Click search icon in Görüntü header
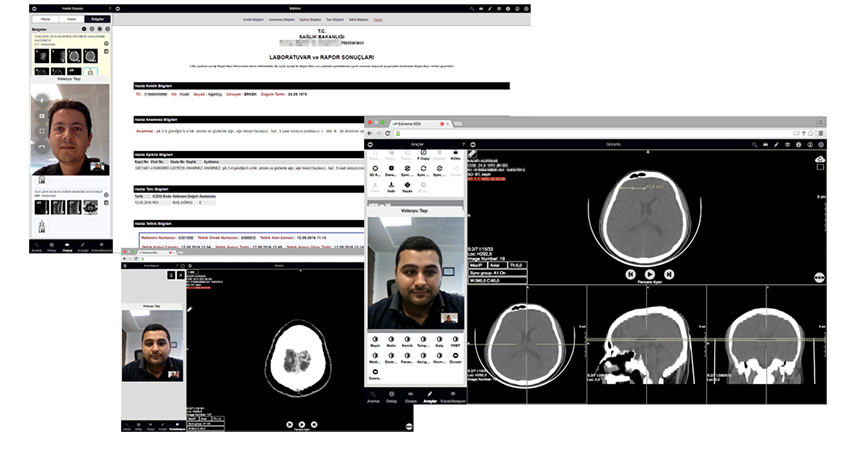The width and height of the screenshot is (842, 450). coord(755,144)
